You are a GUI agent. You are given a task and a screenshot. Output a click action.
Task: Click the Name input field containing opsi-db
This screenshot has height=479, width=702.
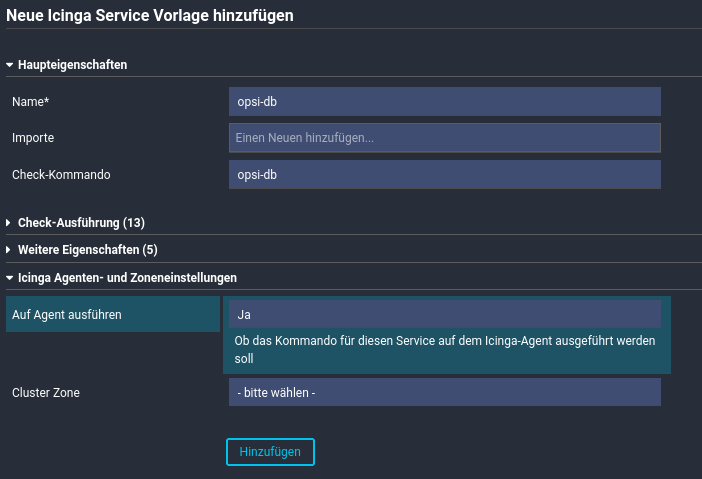[x=445, y=102]
